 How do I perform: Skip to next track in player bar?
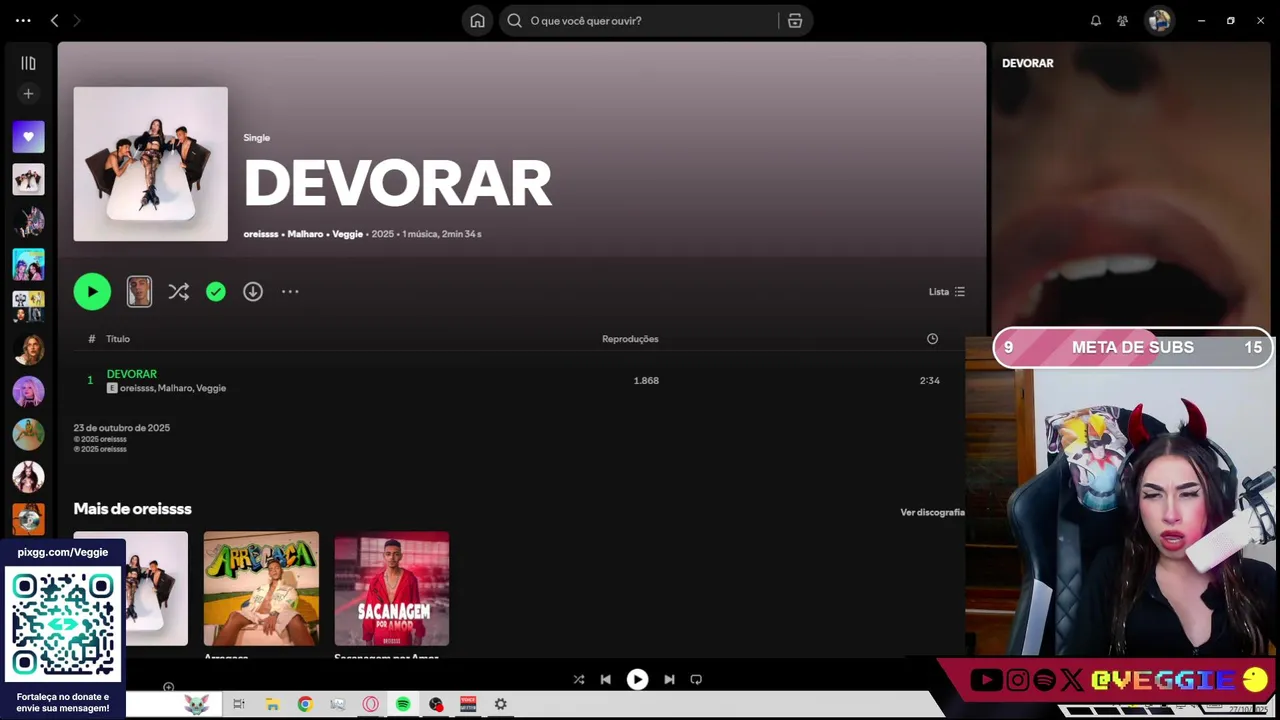point(669,679)
